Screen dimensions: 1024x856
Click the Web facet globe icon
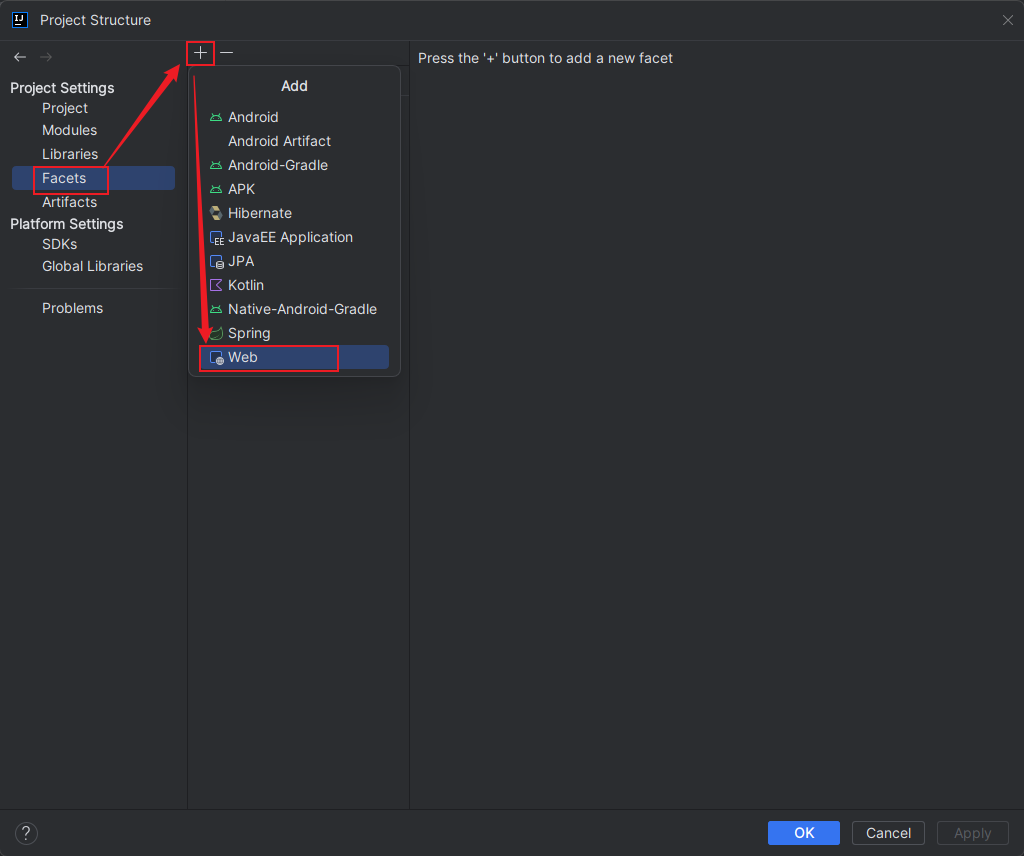216,358
